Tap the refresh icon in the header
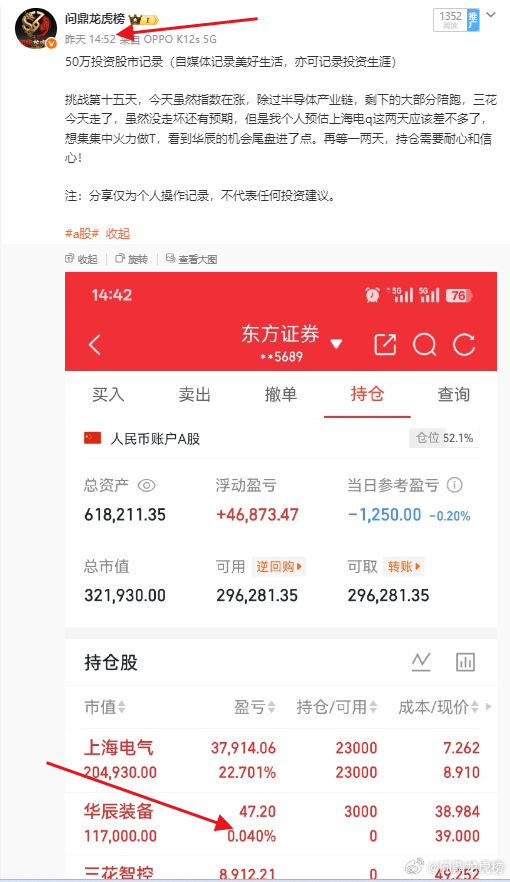 464,345
